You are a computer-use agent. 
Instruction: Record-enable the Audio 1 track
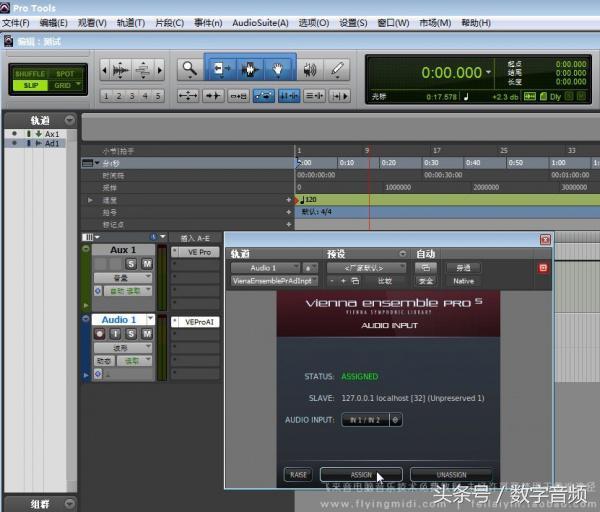click(99, 334)
